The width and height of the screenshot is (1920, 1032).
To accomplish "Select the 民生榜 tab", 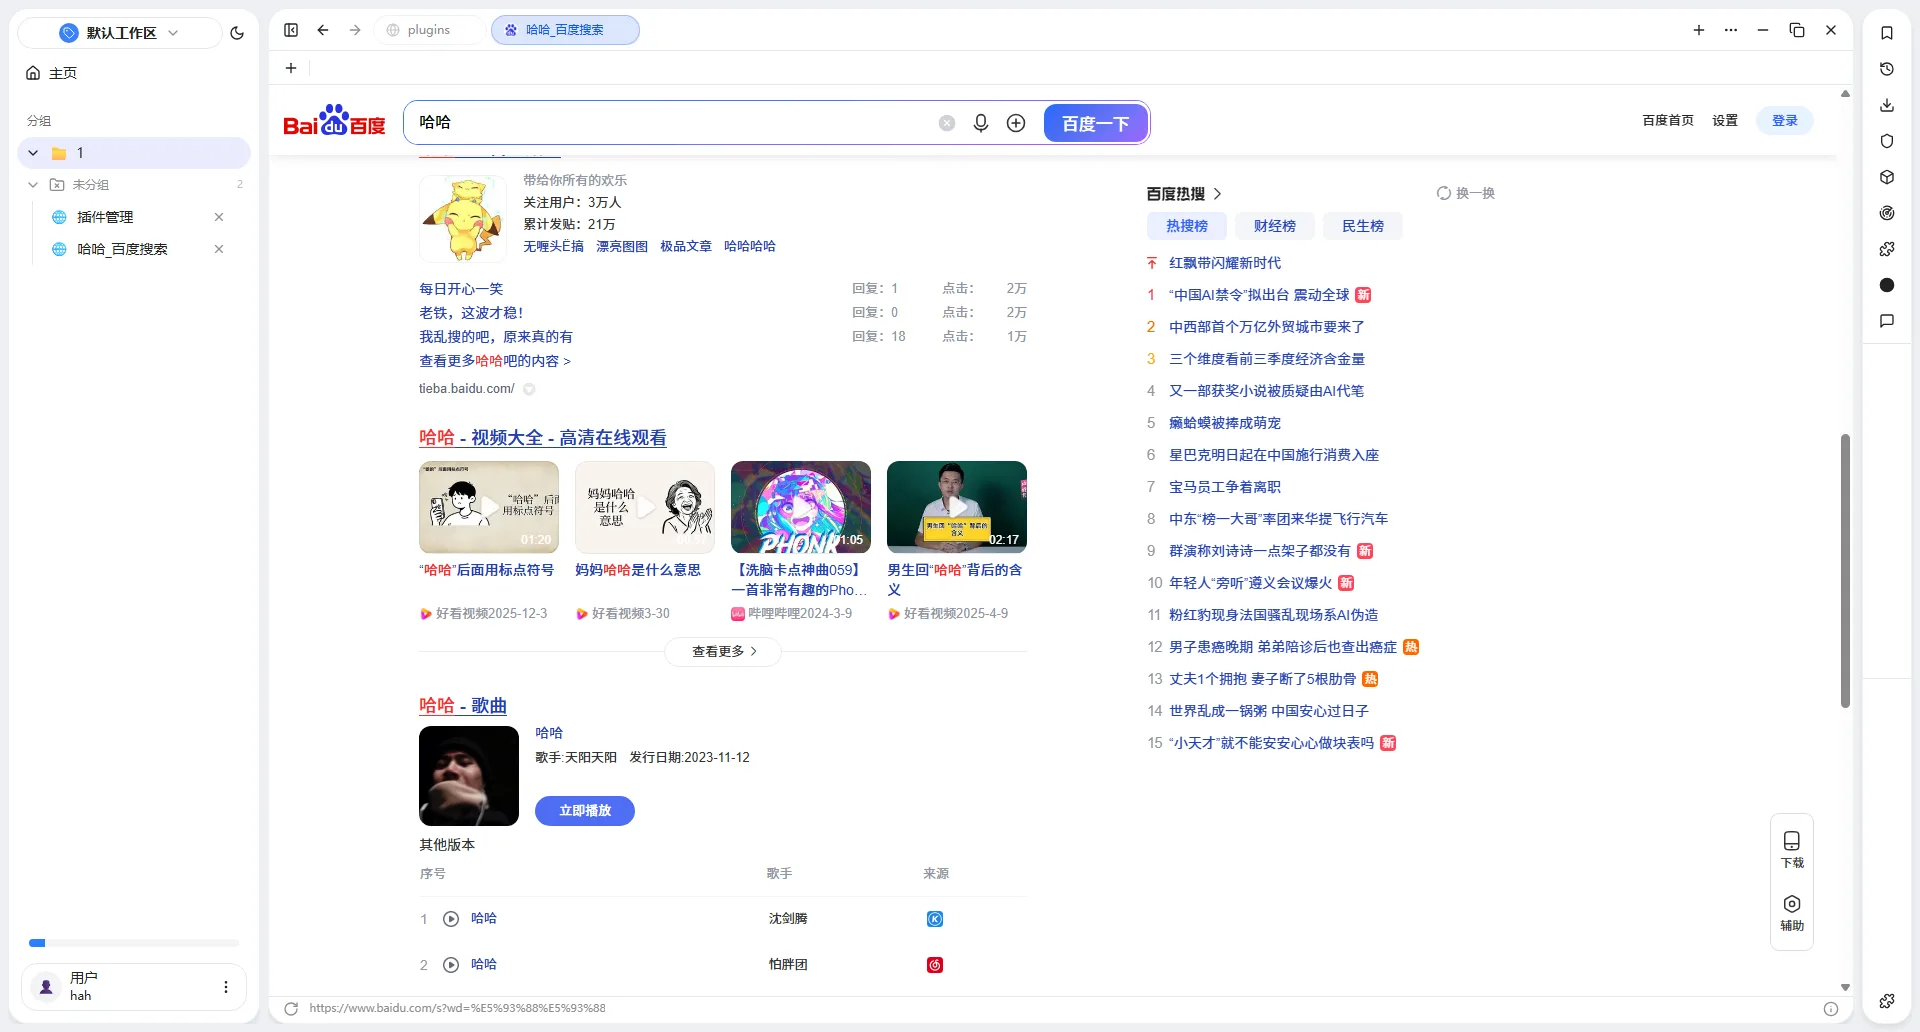I will pos(1363,226).
